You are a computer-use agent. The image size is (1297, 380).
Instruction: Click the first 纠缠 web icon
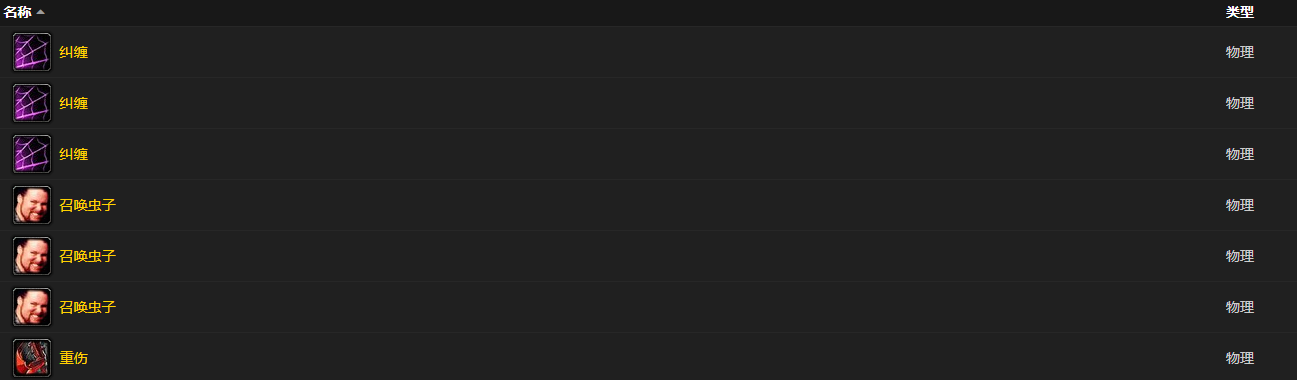pyautogui.click(x=32, y=52)
